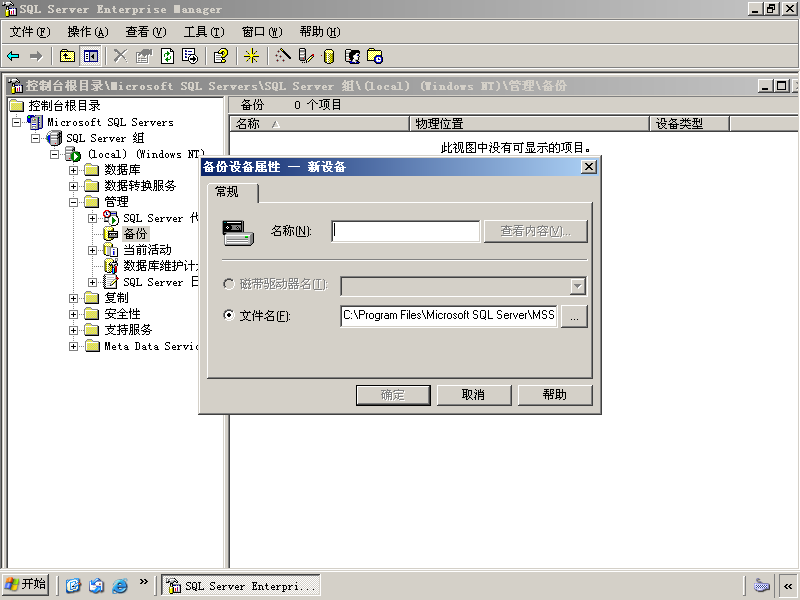Click the Register Server toolbar icon
800x600 pixels.
tap(306, 56)
